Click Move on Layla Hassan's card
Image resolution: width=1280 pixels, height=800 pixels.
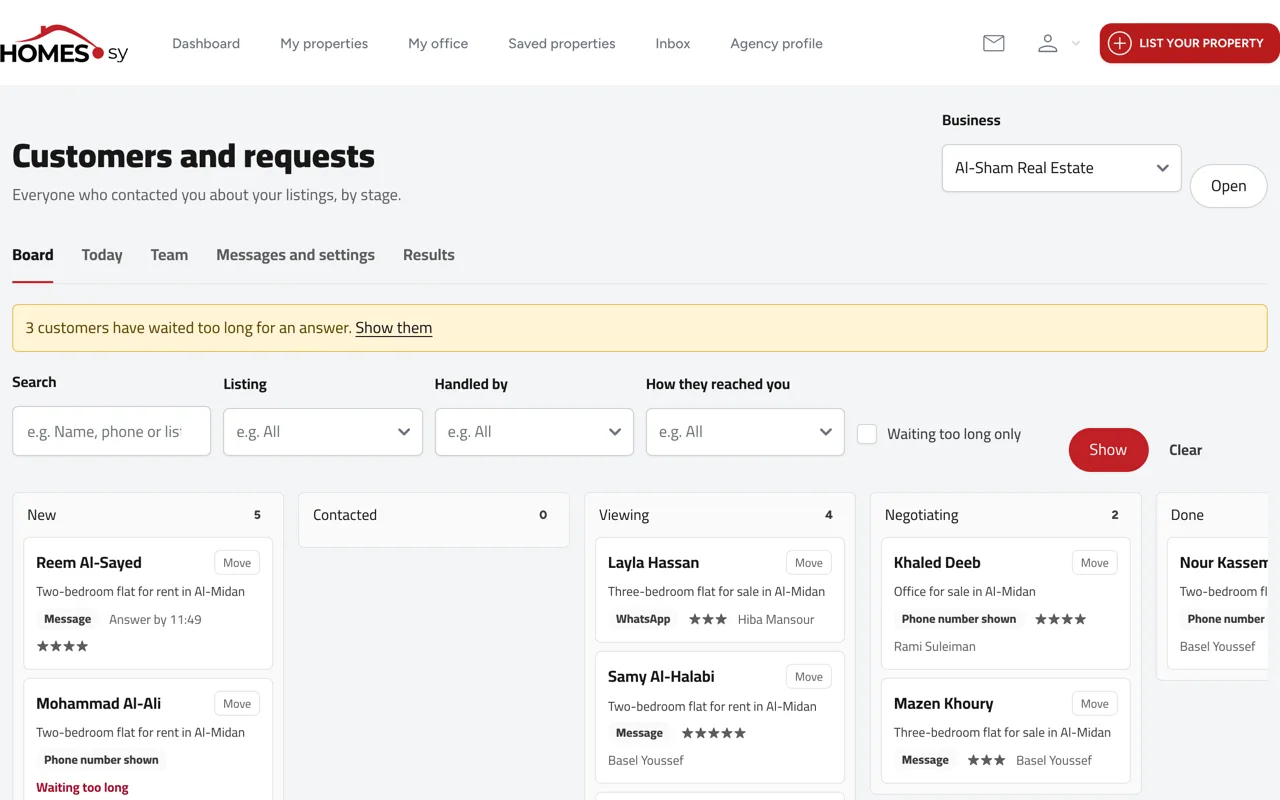coord(809,563)
